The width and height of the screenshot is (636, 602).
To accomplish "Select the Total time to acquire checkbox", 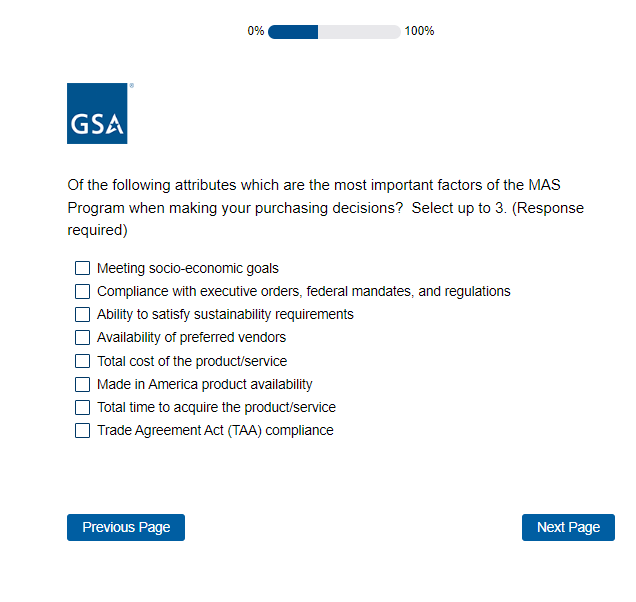I will (82, 407).
